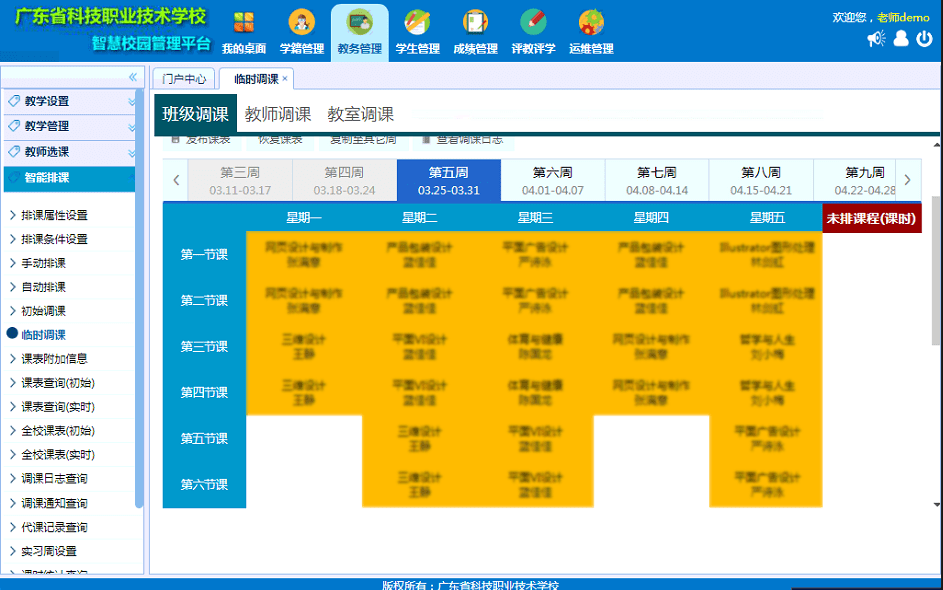943x590 pixels.
Task: Click the 学生管理 module icon
Action: [417, 23]
